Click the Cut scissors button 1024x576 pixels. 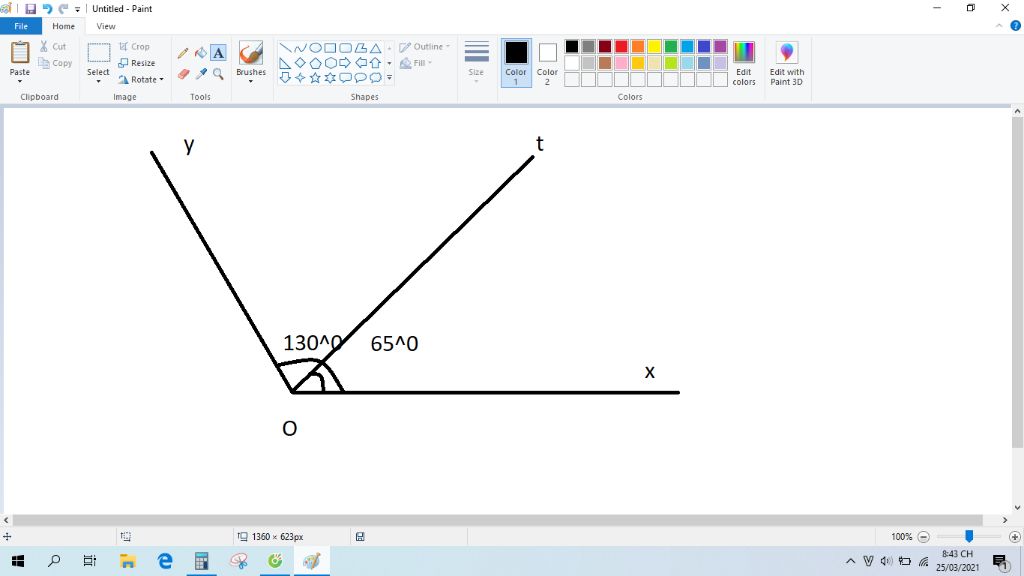coord(53,46)
